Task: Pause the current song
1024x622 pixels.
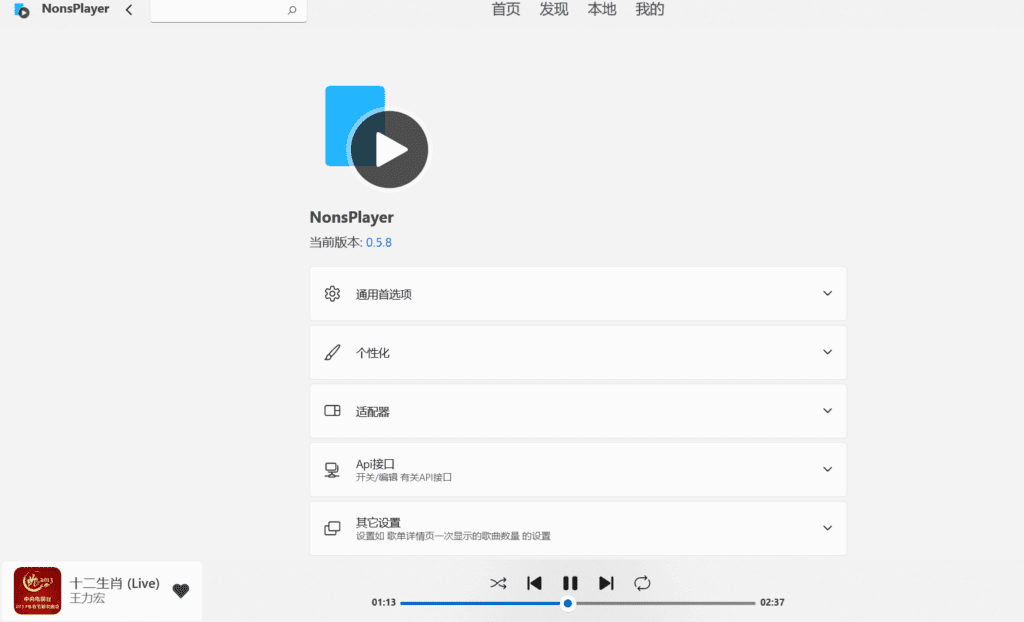Action: [570, 583]
